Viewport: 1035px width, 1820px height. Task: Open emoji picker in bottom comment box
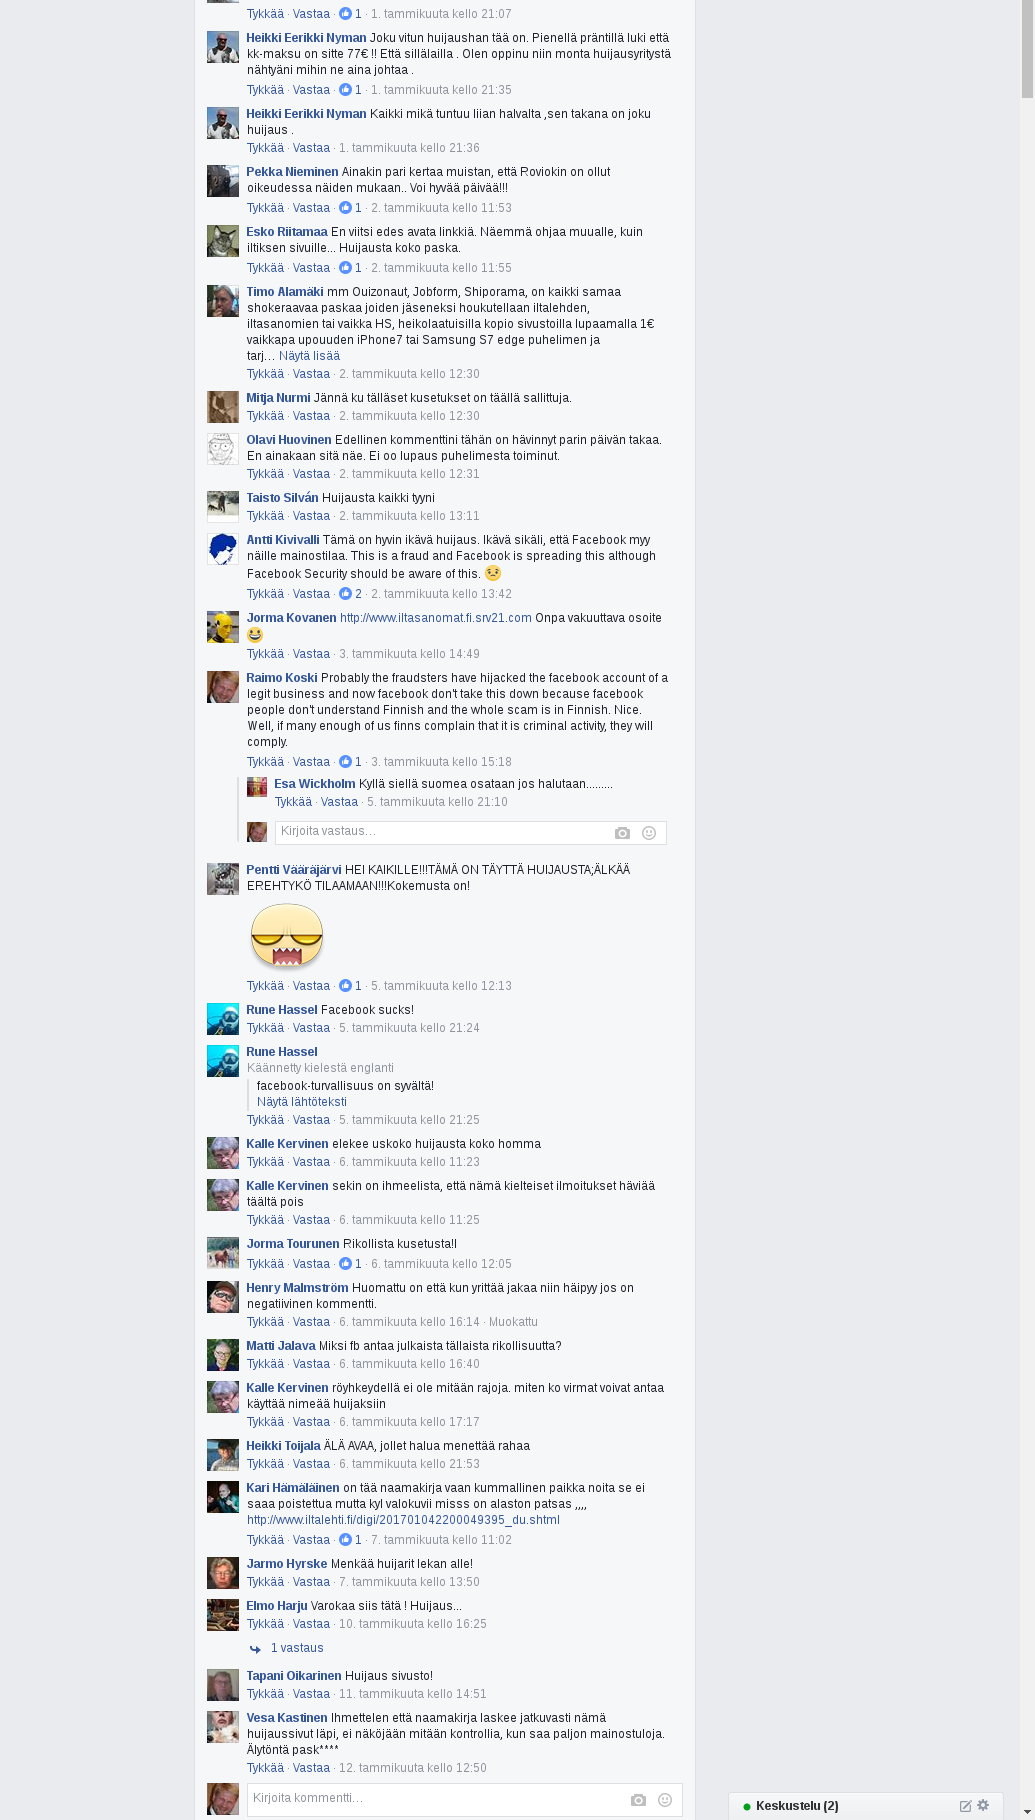(665, 1800)
